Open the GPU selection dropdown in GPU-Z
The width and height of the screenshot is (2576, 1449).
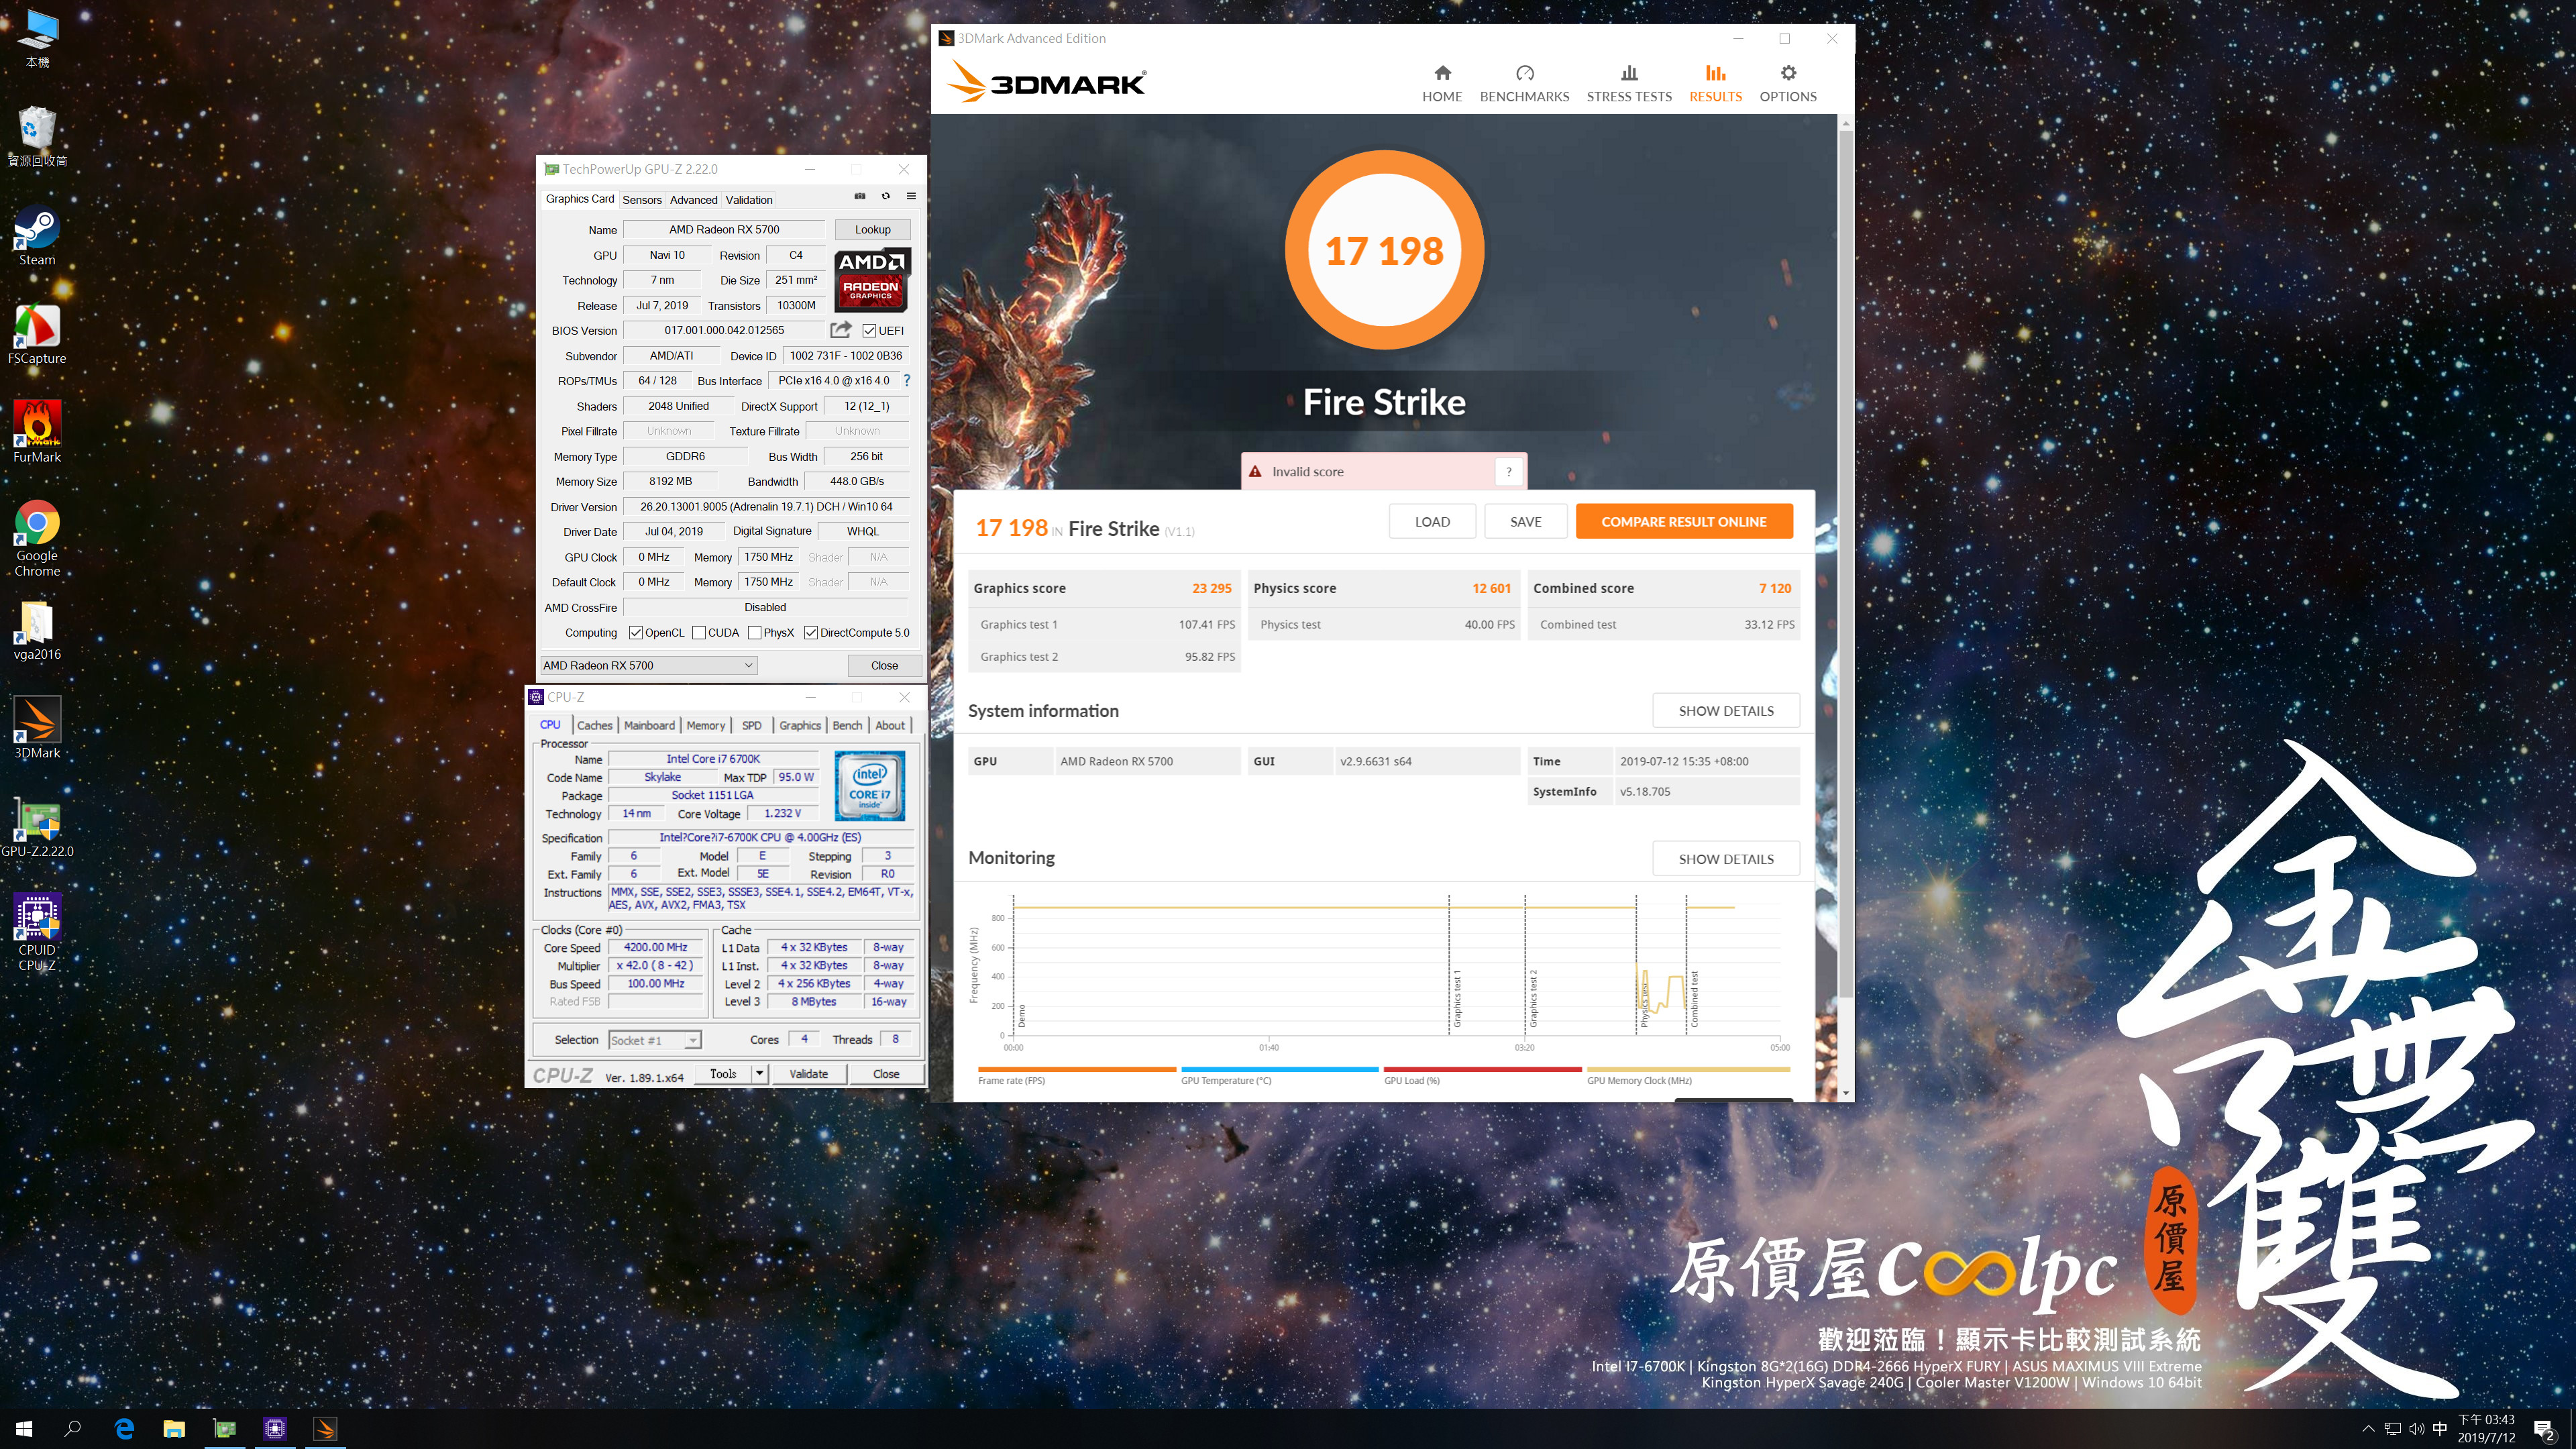click(x=648, y=665)
